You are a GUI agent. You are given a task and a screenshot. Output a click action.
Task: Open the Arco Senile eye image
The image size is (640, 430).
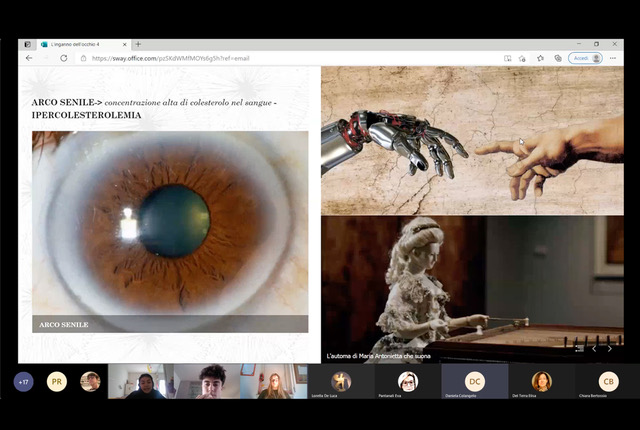170,232
